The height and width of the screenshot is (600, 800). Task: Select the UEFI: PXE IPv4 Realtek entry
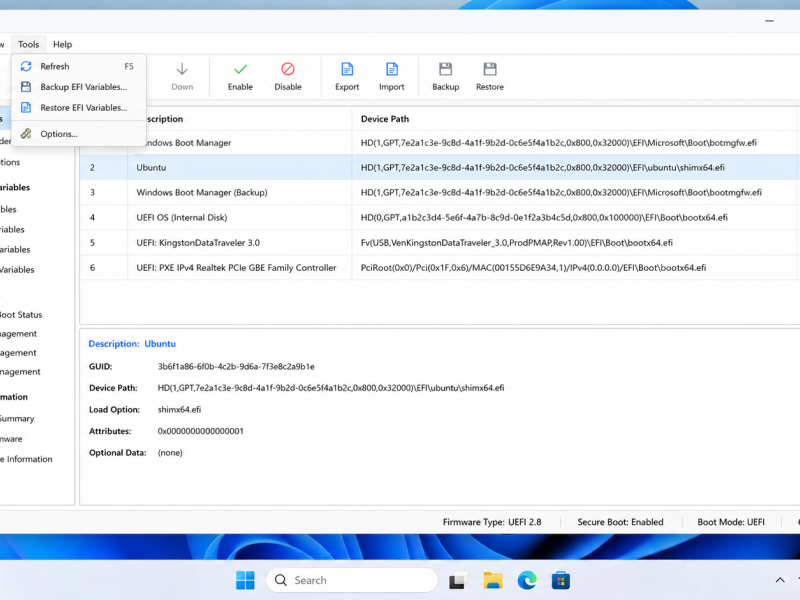[x=440, y=267]
